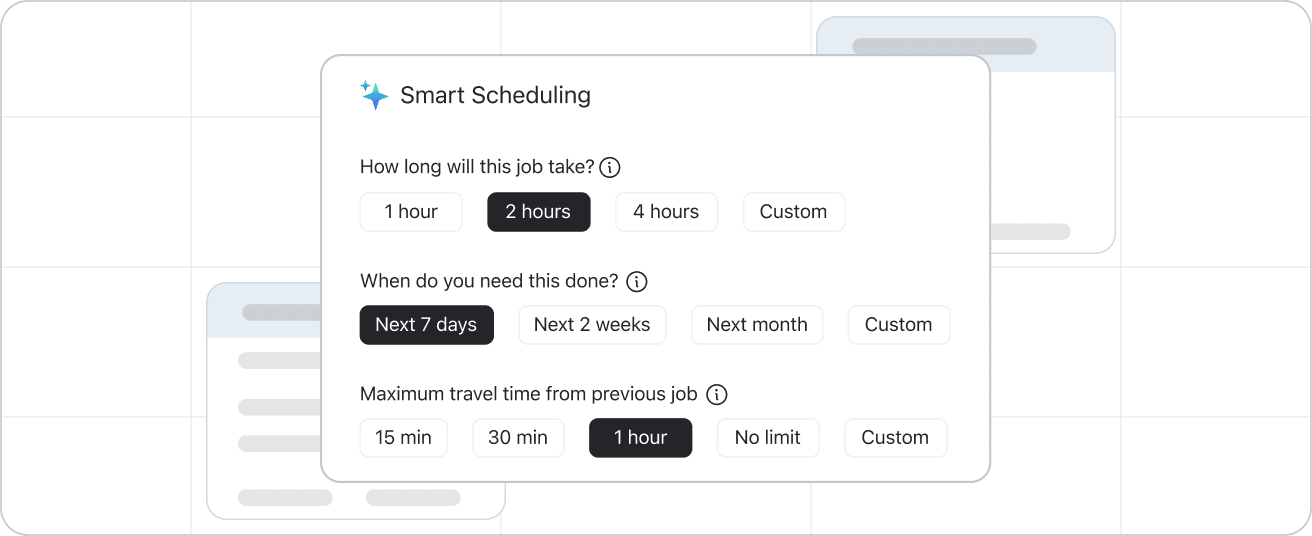Choose 1 hour maximum travel time

pos(640,438)
